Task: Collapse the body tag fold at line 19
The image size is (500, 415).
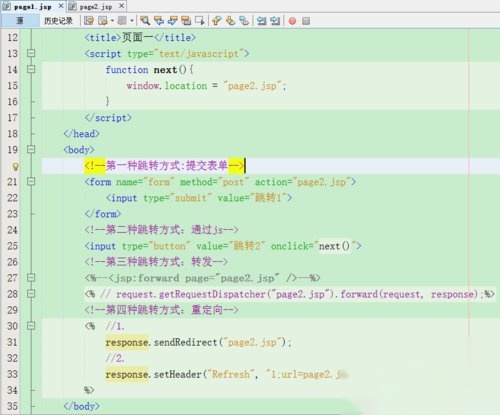Action: (x=31, y=149)
